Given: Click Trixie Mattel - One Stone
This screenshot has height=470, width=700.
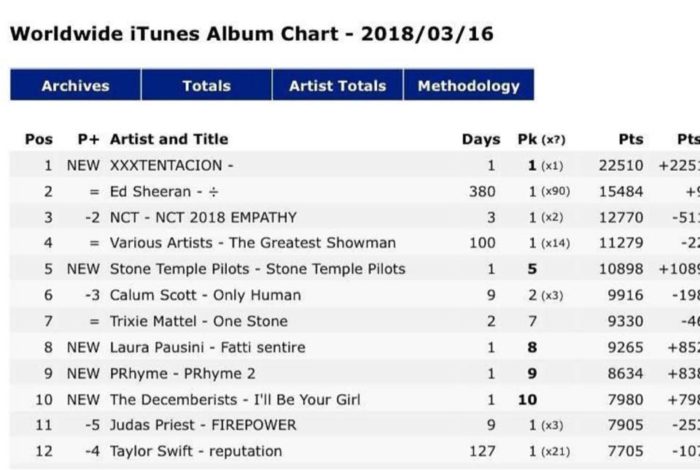Looking at the screenshot, I should (x=198, y=321).
